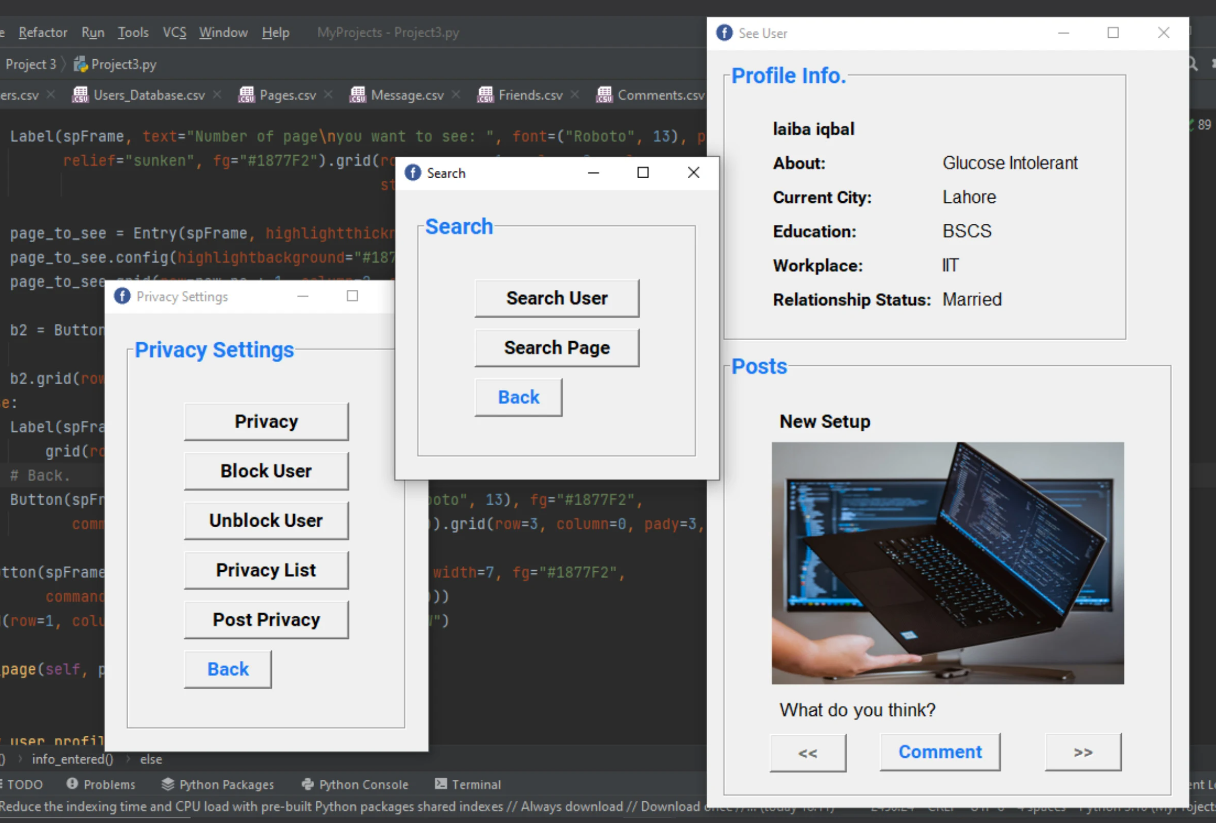This screenshot has width=1216, height=823.
Task: Click Back in the Privacy Settings window
Action: pos(228,670)
